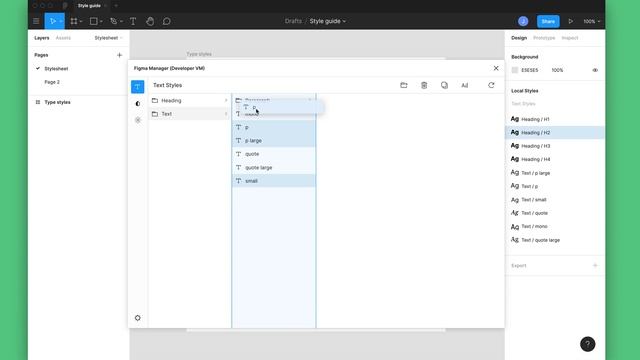Click the Drafts breadcrumb link

pos(293,21)
